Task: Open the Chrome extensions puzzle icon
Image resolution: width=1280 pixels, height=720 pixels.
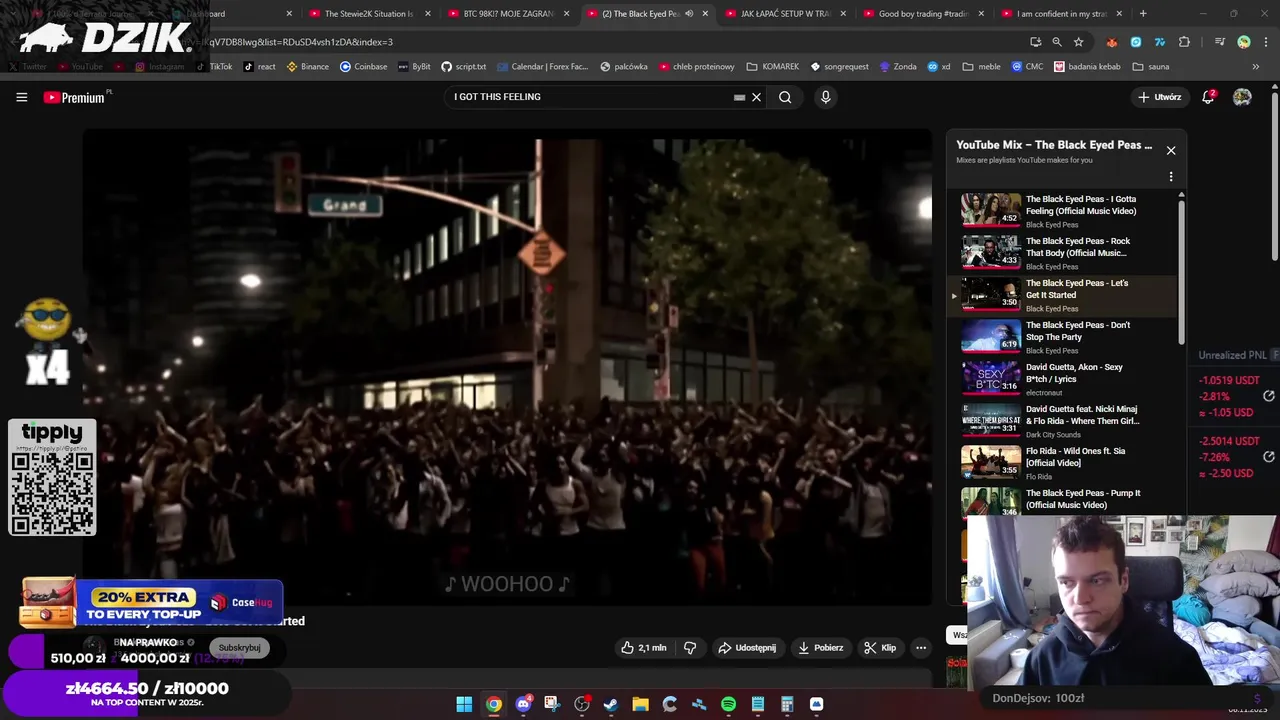Action: click(1184, 42)
